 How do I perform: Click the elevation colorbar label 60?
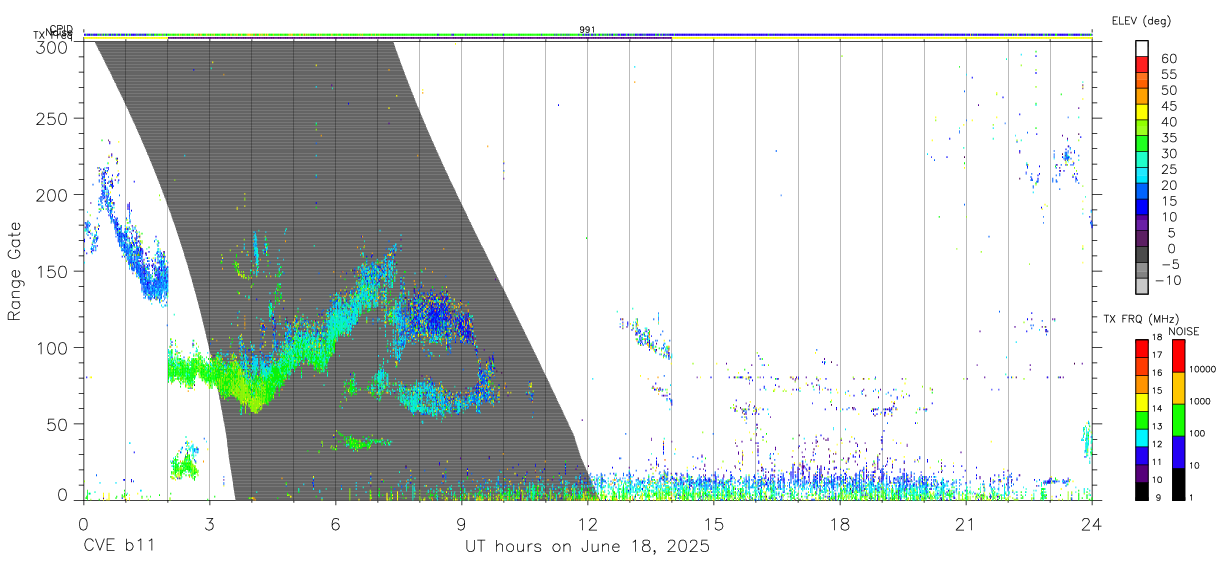1168,58
